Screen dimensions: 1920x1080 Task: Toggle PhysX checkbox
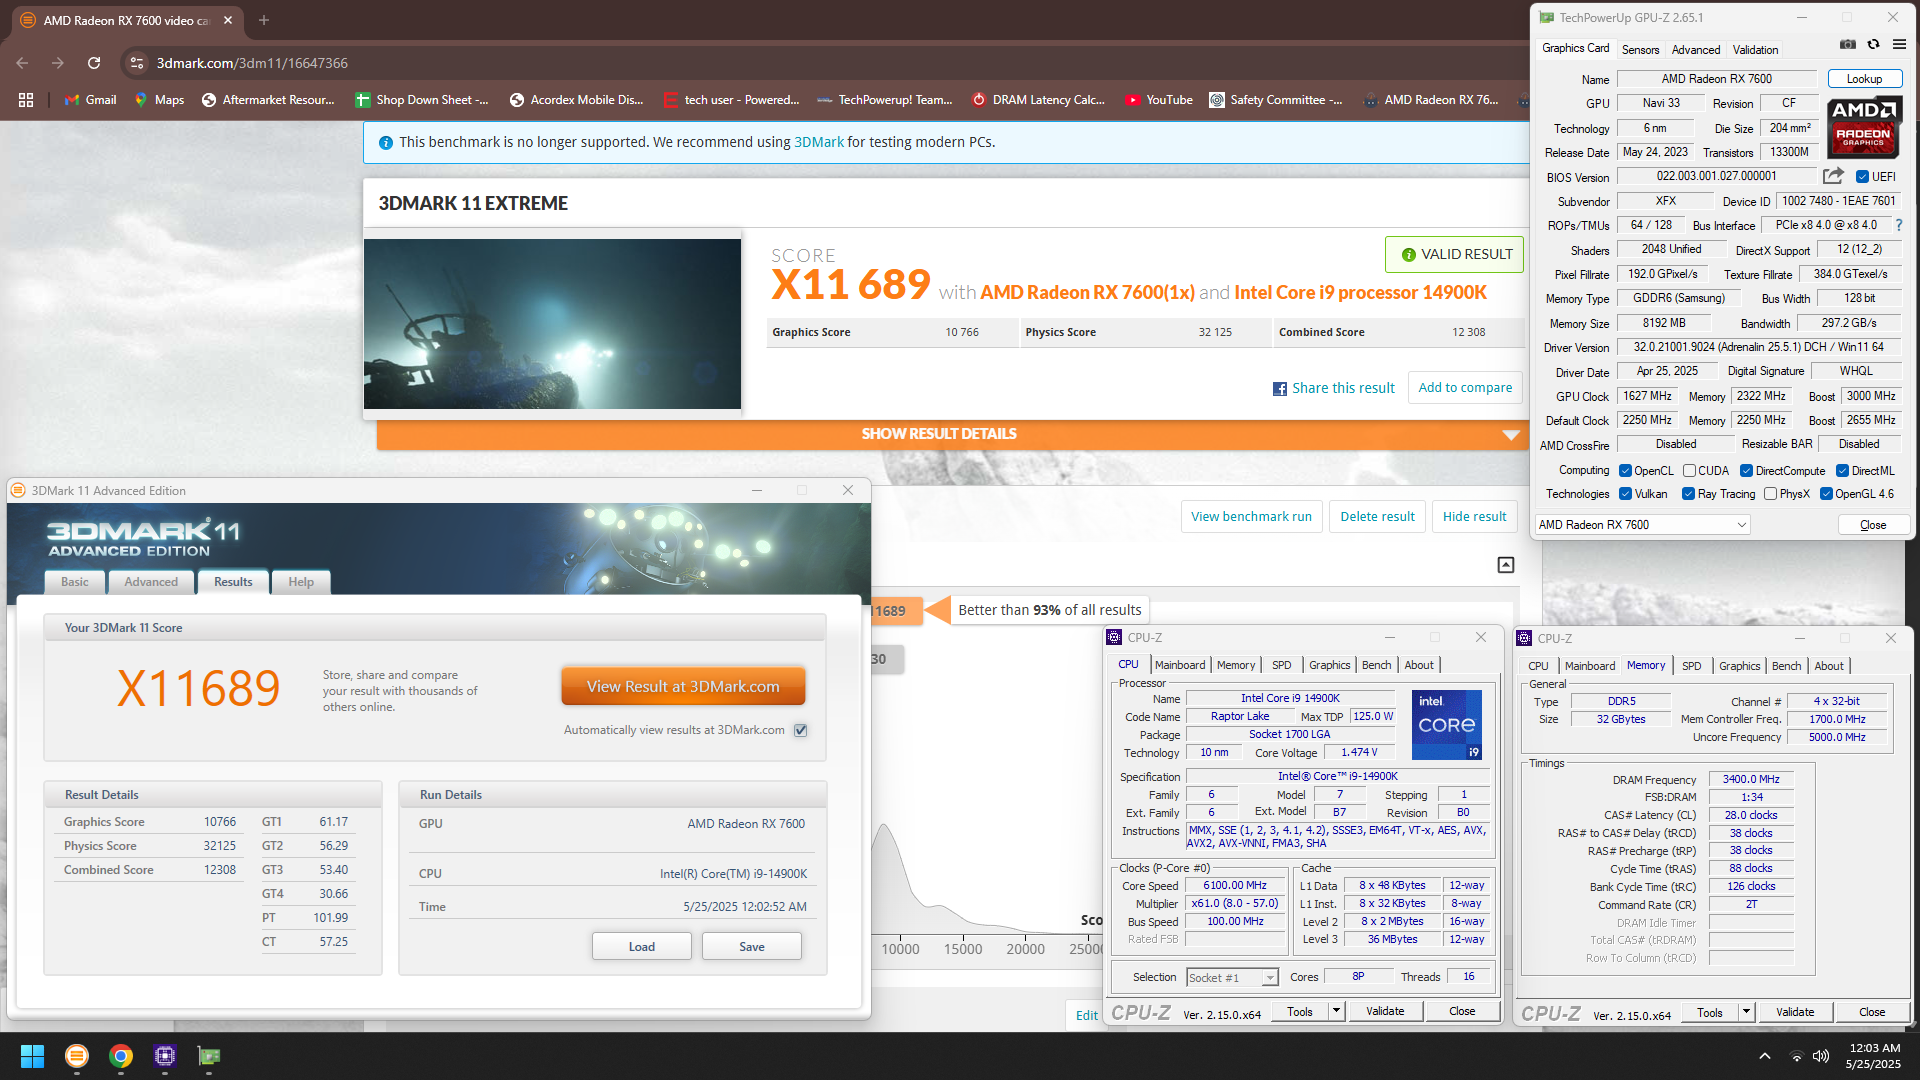click(1771, 494)
